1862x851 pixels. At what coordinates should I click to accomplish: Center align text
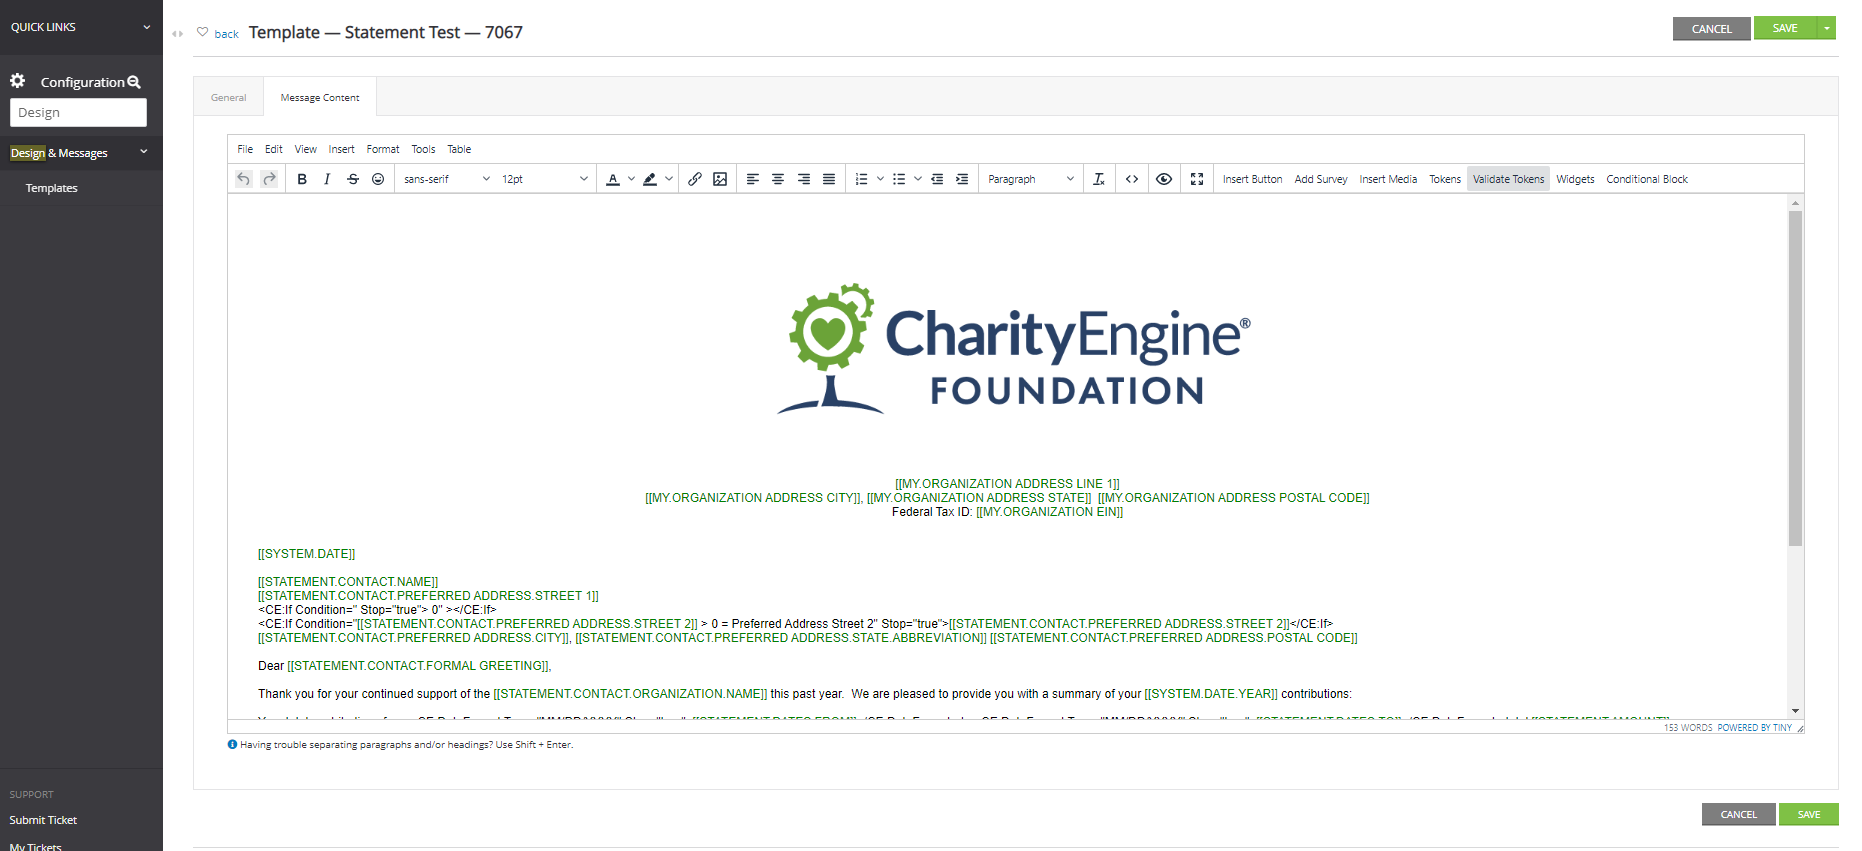(x=778, y=179)
